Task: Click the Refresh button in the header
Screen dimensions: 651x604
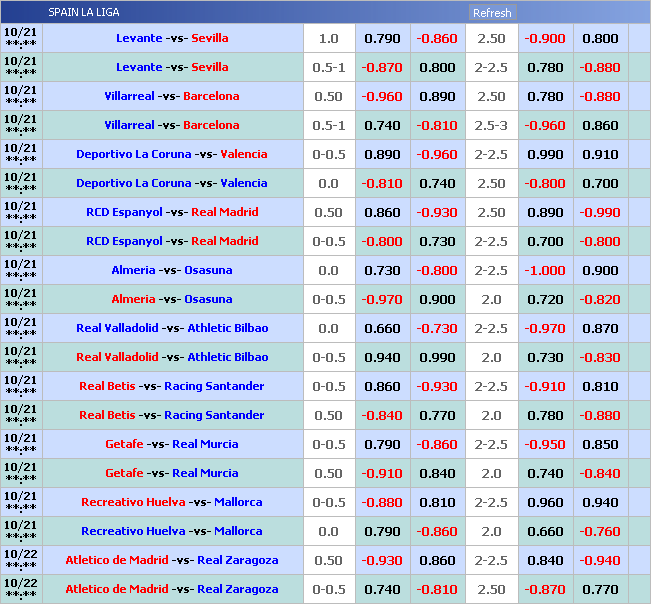Action: click(491, 13)
